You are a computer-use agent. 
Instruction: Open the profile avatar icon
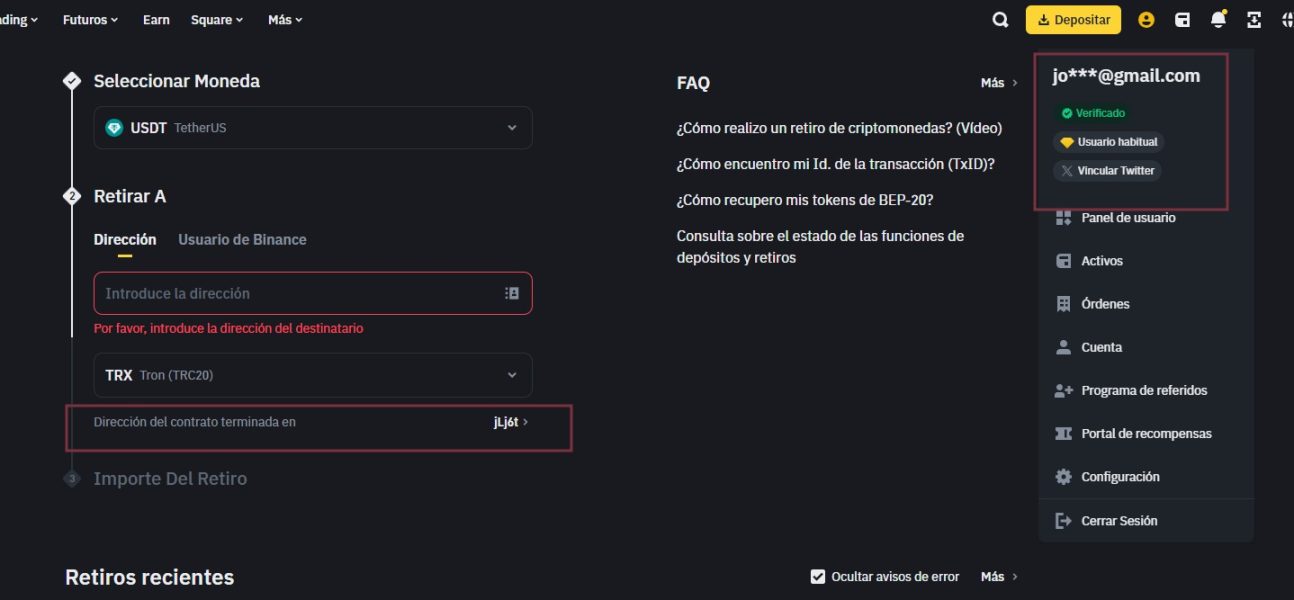click(x=1146, y=20)
